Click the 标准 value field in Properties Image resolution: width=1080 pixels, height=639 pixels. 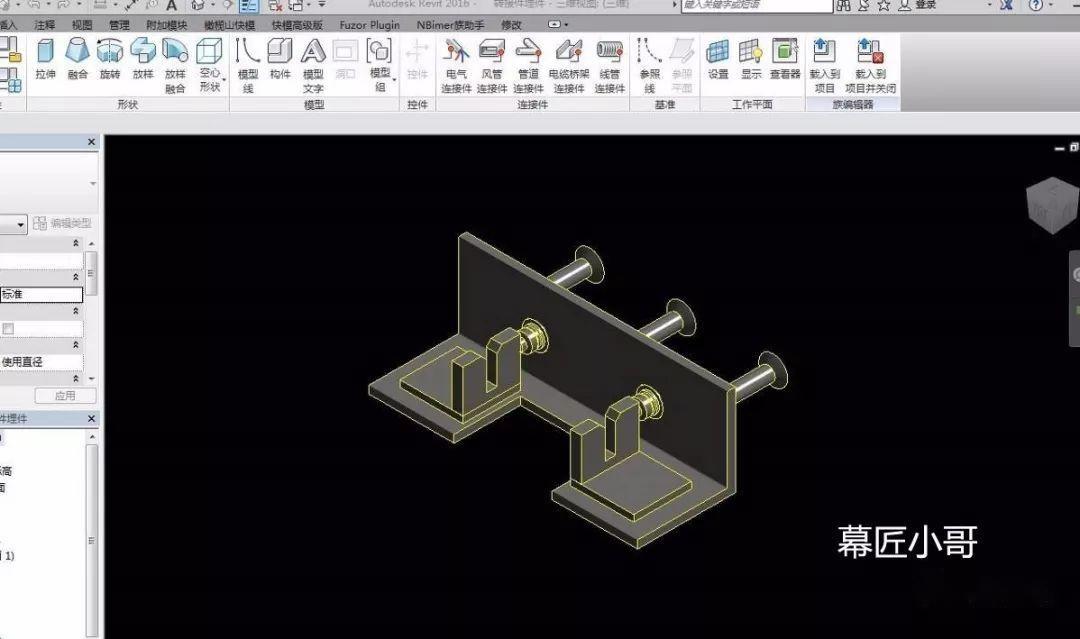point(41,295)
